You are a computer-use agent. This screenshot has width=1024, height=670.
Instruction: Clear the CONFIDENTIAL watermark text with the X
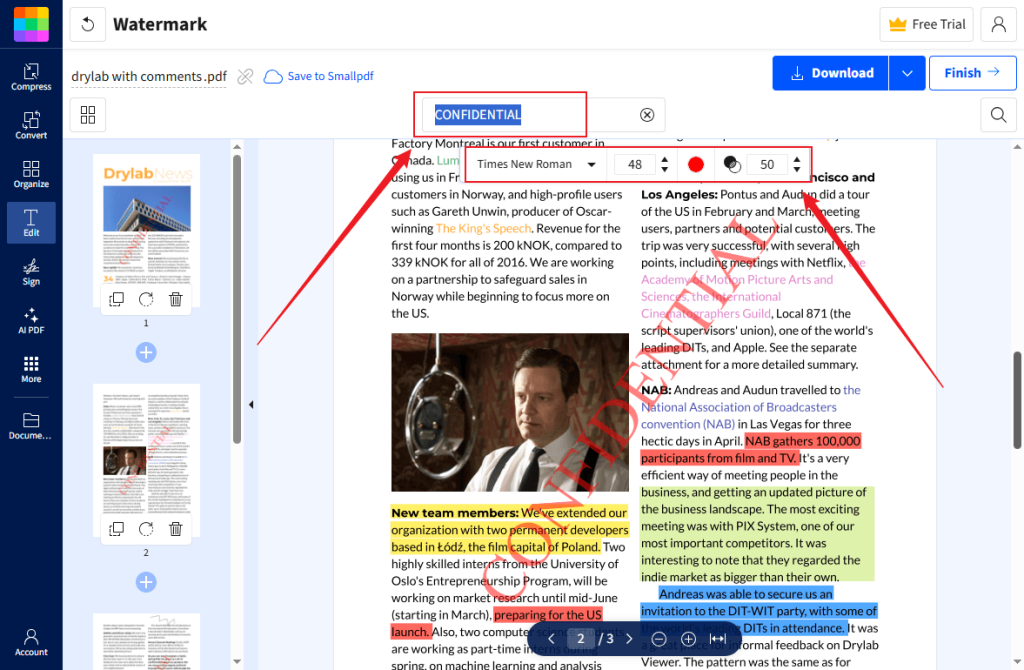tap(647, 114)
